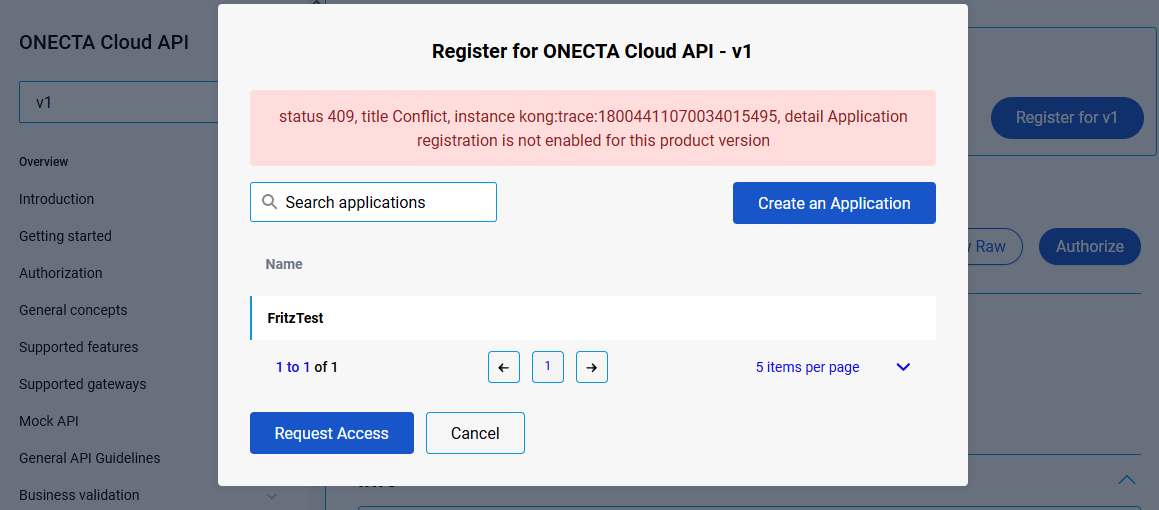The image size is (1159, 510).
Task: Open Getting started in the sidebar
Action: tap(65, 236)
